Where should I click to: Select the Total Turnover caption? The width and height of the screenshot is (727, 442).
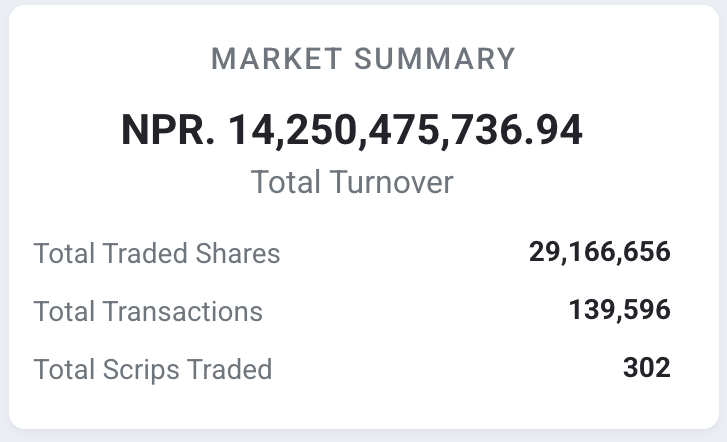351,182
